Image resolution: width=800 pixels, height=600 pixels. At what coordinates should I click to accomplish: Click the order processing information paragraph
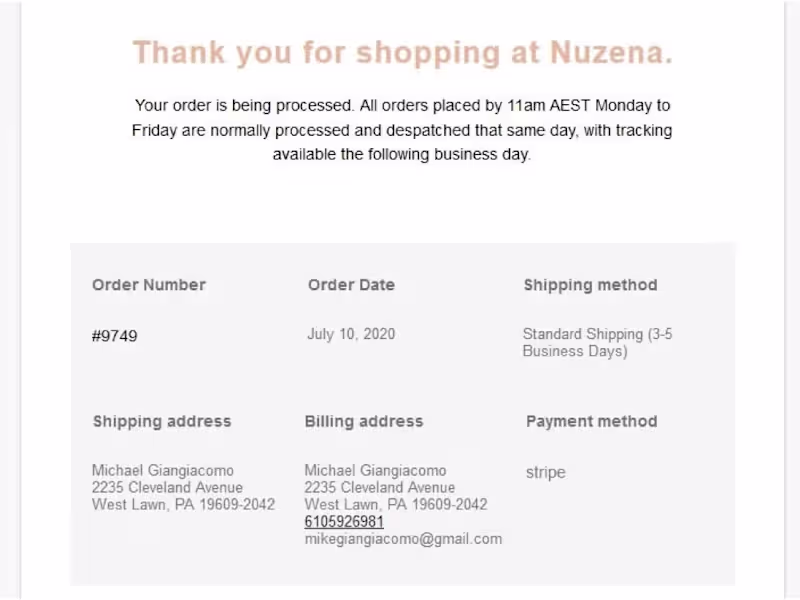pos(402,130)
